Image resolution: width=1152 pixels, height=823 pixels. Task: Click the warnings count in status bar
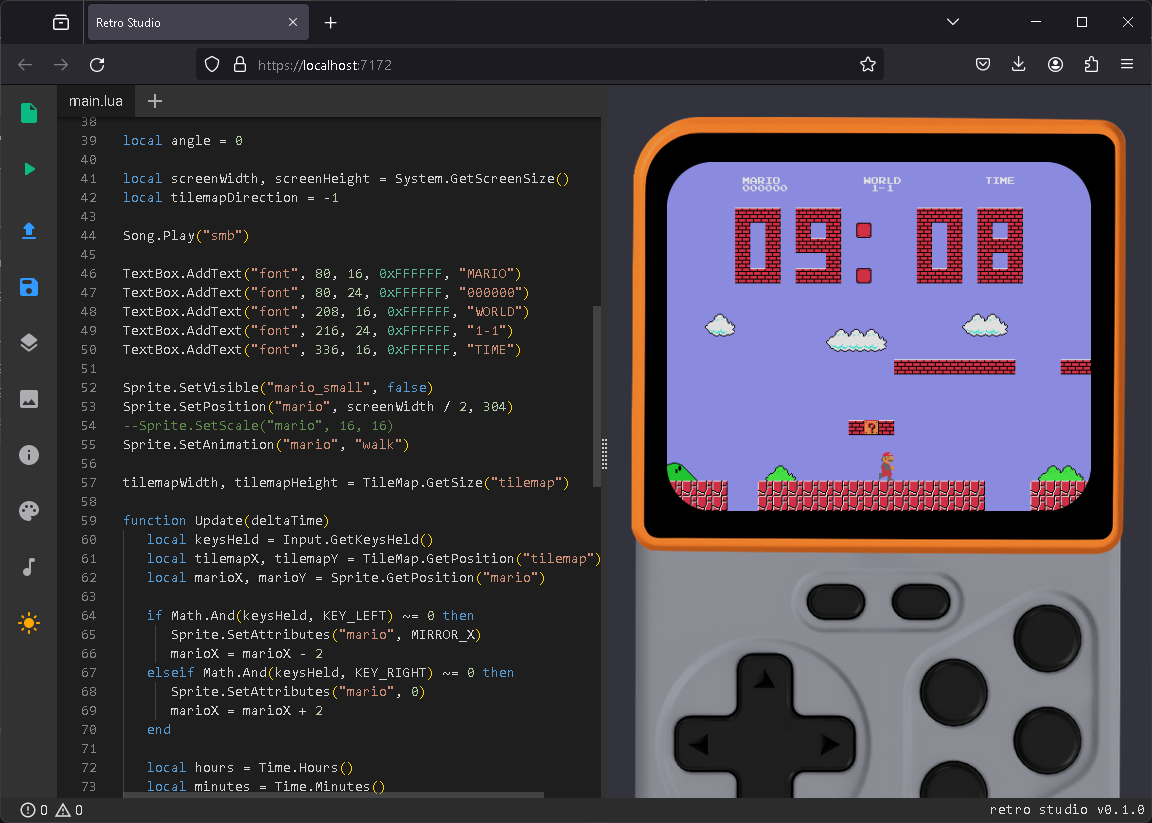tap(70, 810)
